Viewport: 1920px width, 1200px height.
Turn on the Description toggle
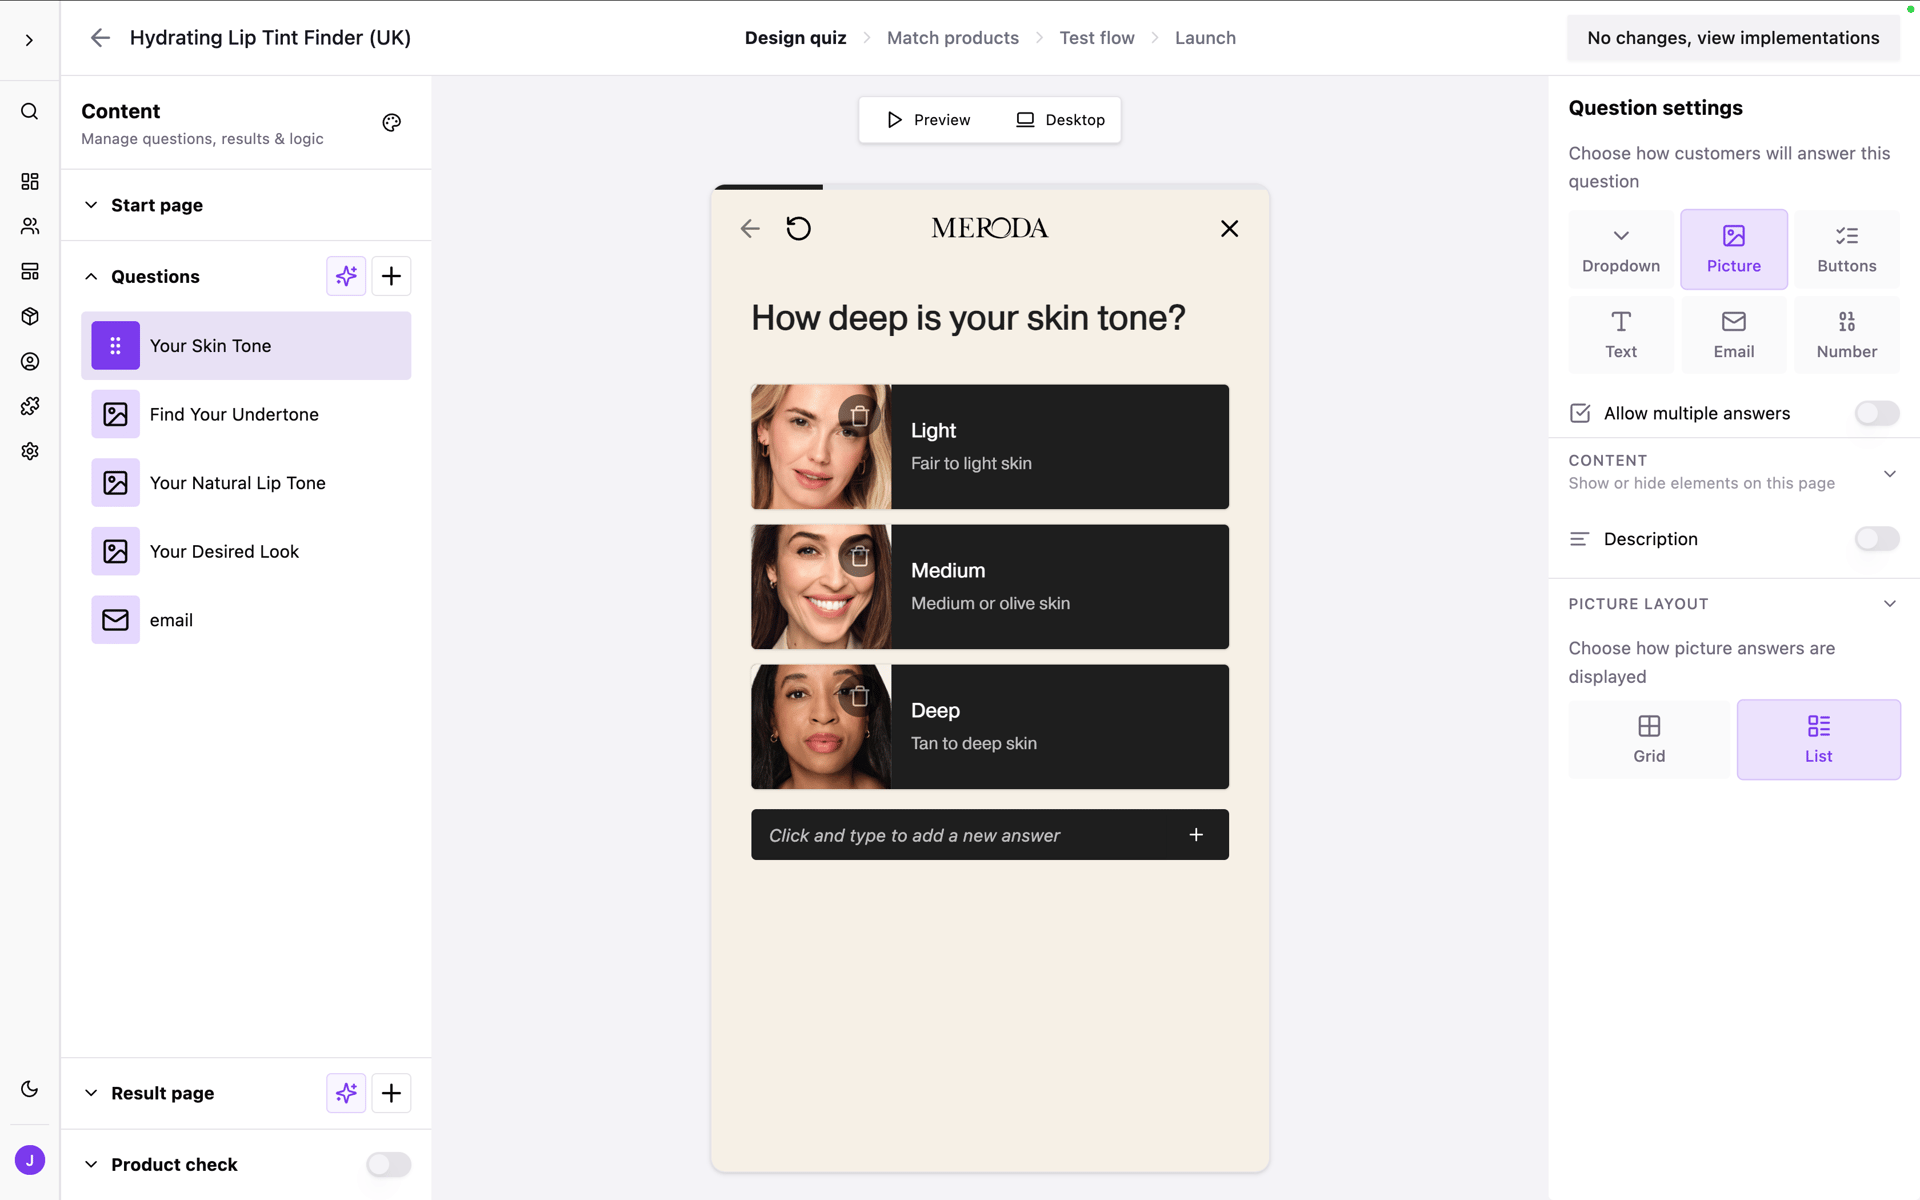(1876, 539)
